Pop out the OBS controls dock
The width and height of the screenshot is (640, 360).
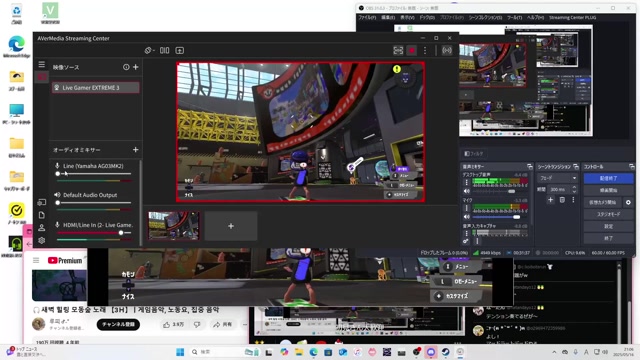tap(631, 167)
